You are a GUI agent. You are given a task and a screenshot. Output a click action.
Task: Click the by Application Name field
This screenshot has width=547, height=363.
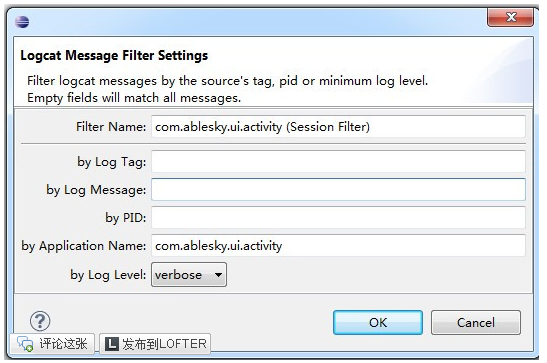point(338,246)
